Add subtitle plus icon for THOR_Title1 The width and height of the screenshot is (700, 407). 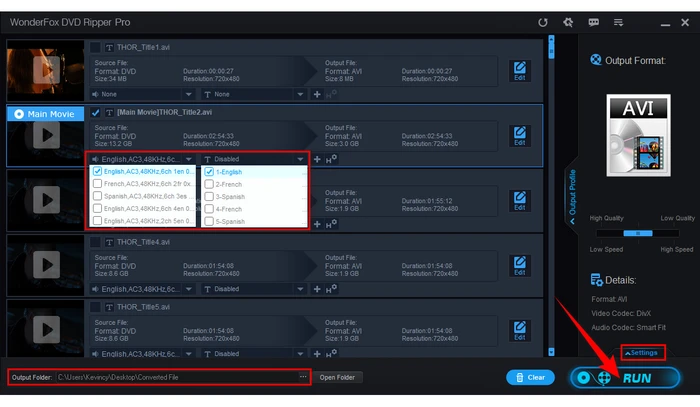pos(317,94)
